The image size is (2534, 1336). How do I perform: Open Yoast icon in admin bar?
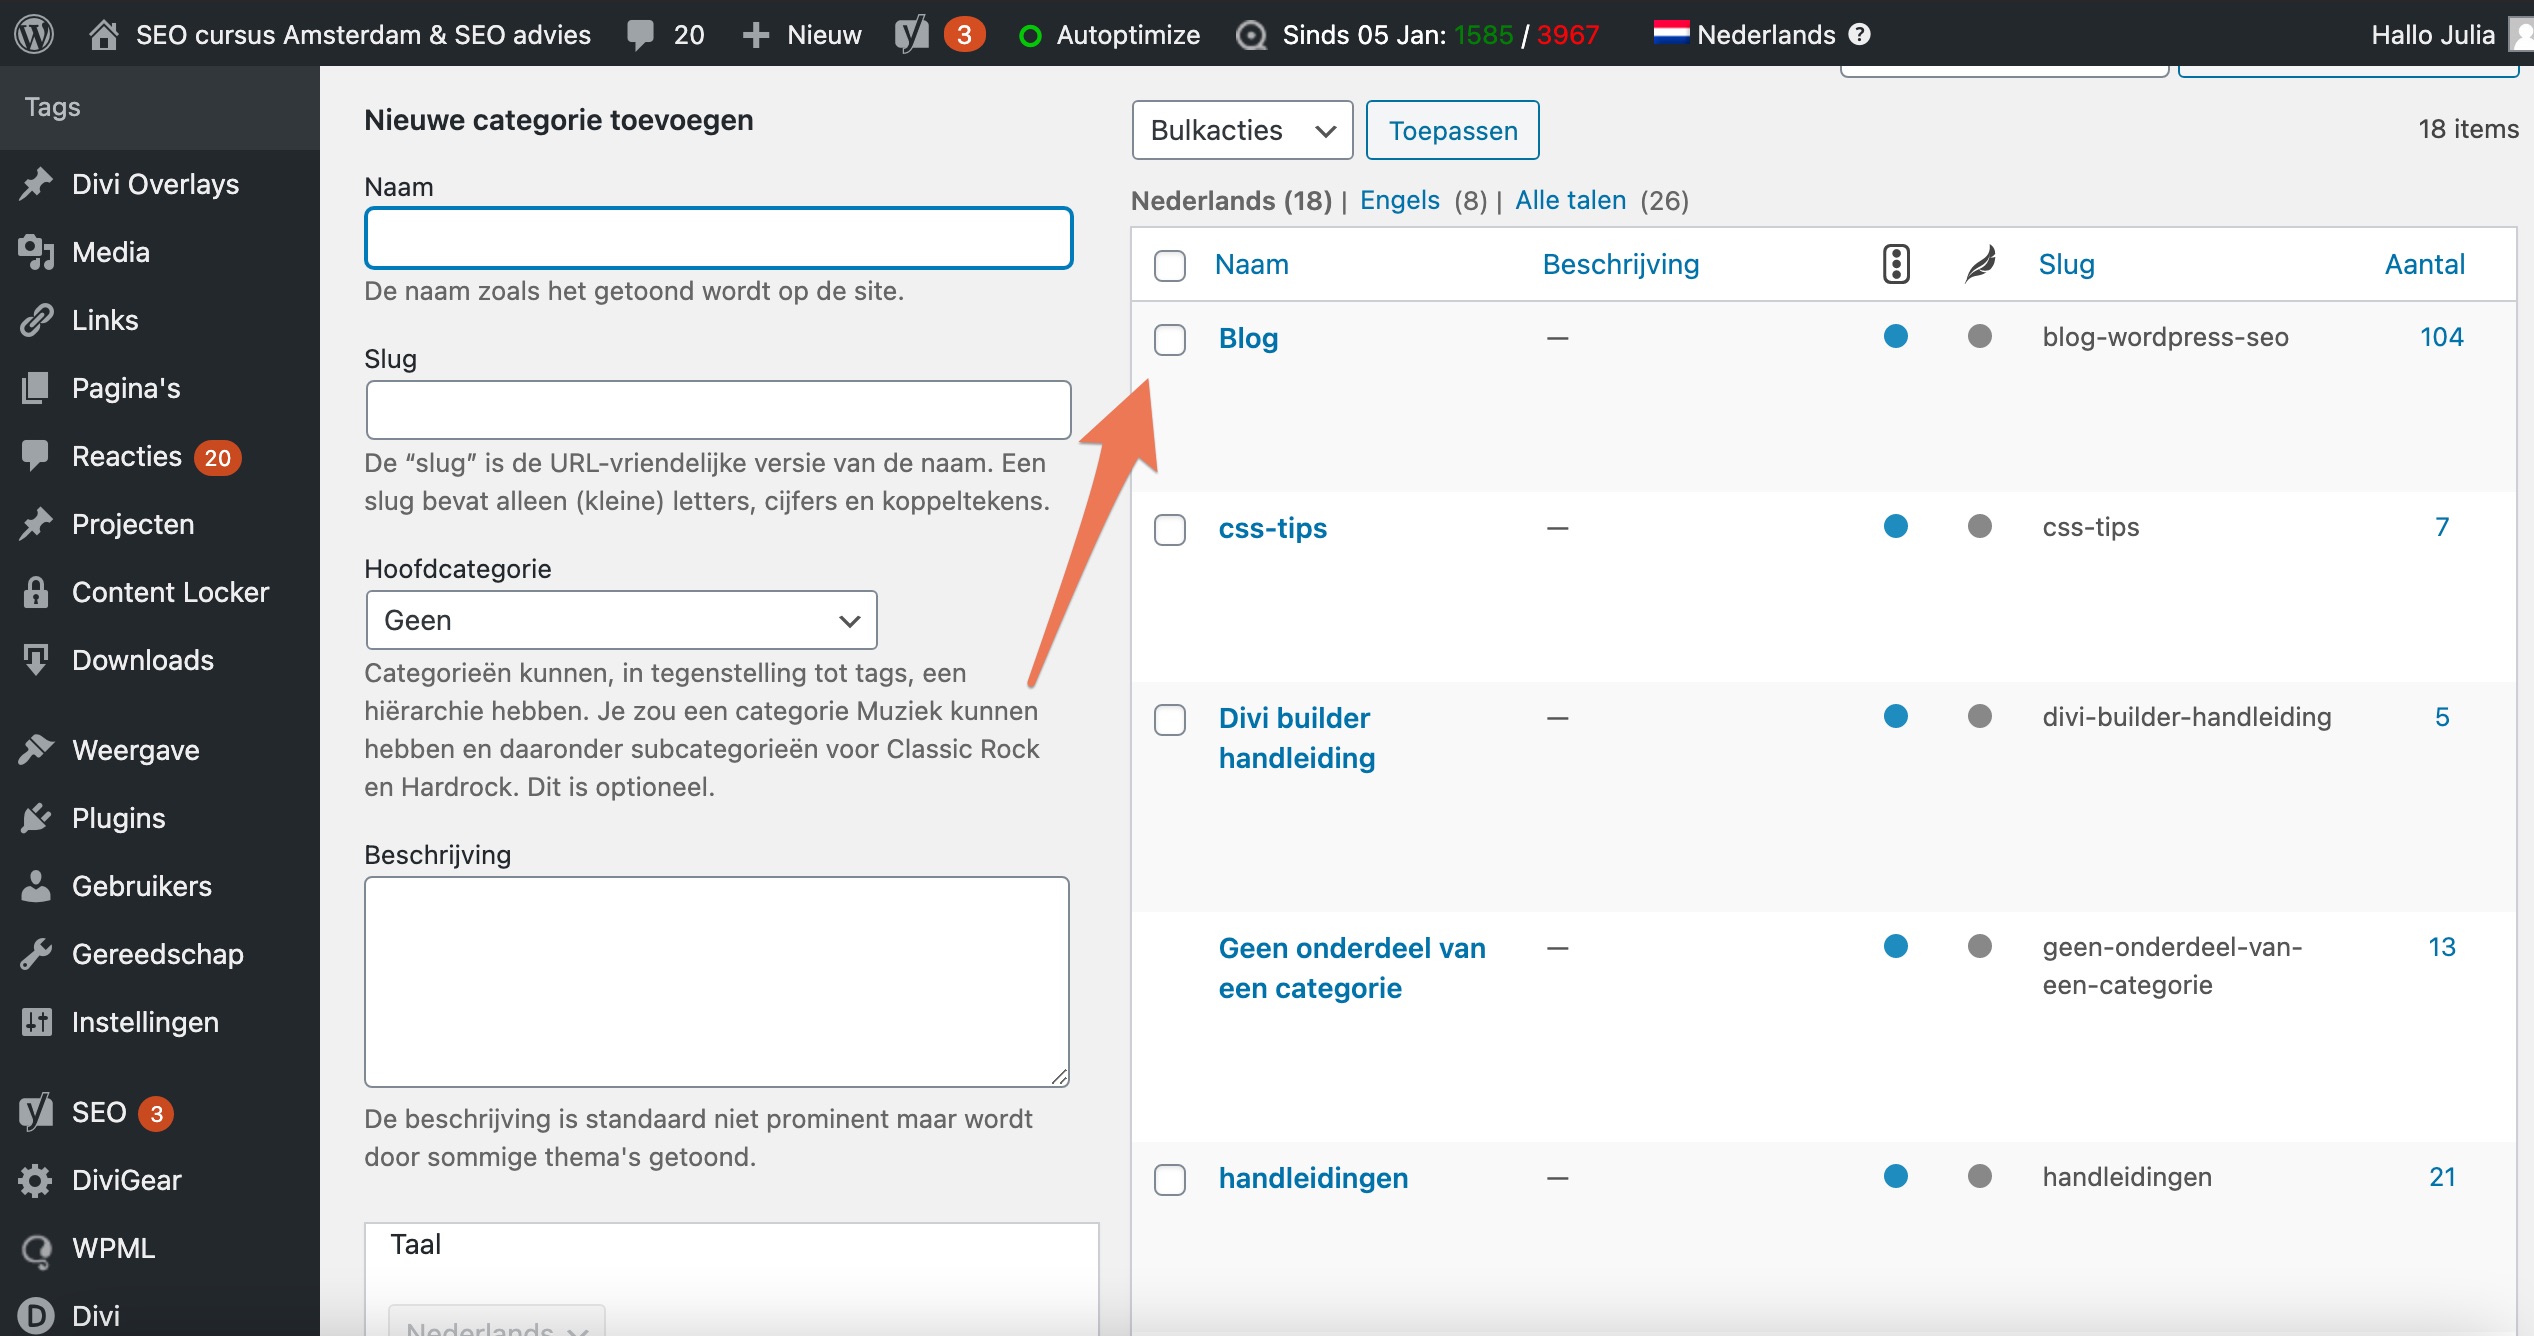tap(912, 34)
